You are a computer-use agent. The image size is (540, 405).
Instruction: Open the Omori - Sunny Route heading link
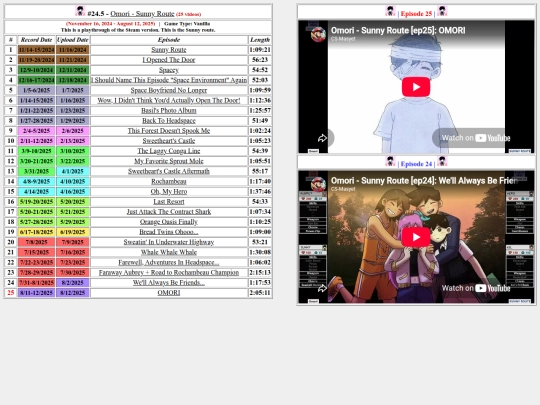click(x=142, y=13)
